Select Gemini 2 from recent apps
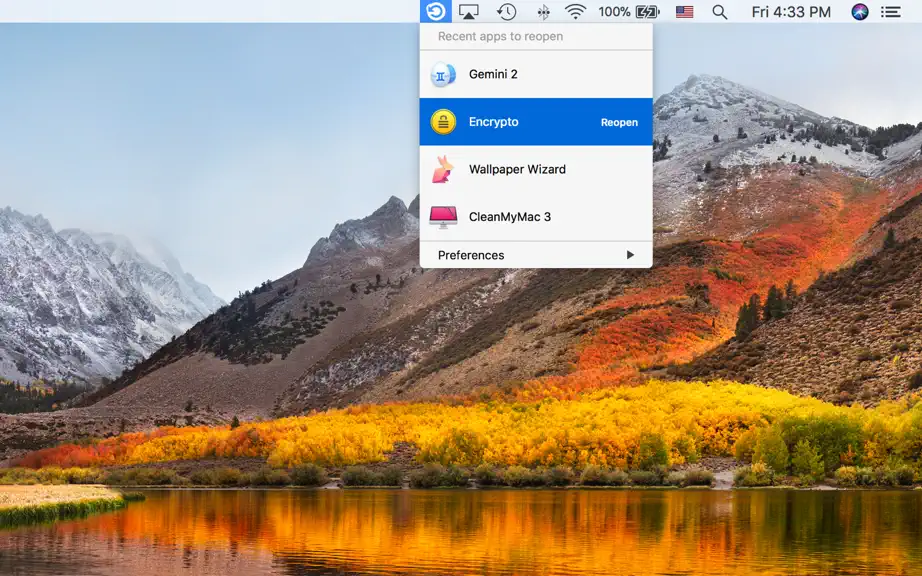Viewport: 922px width, 576px height. [x=536, y=74]
